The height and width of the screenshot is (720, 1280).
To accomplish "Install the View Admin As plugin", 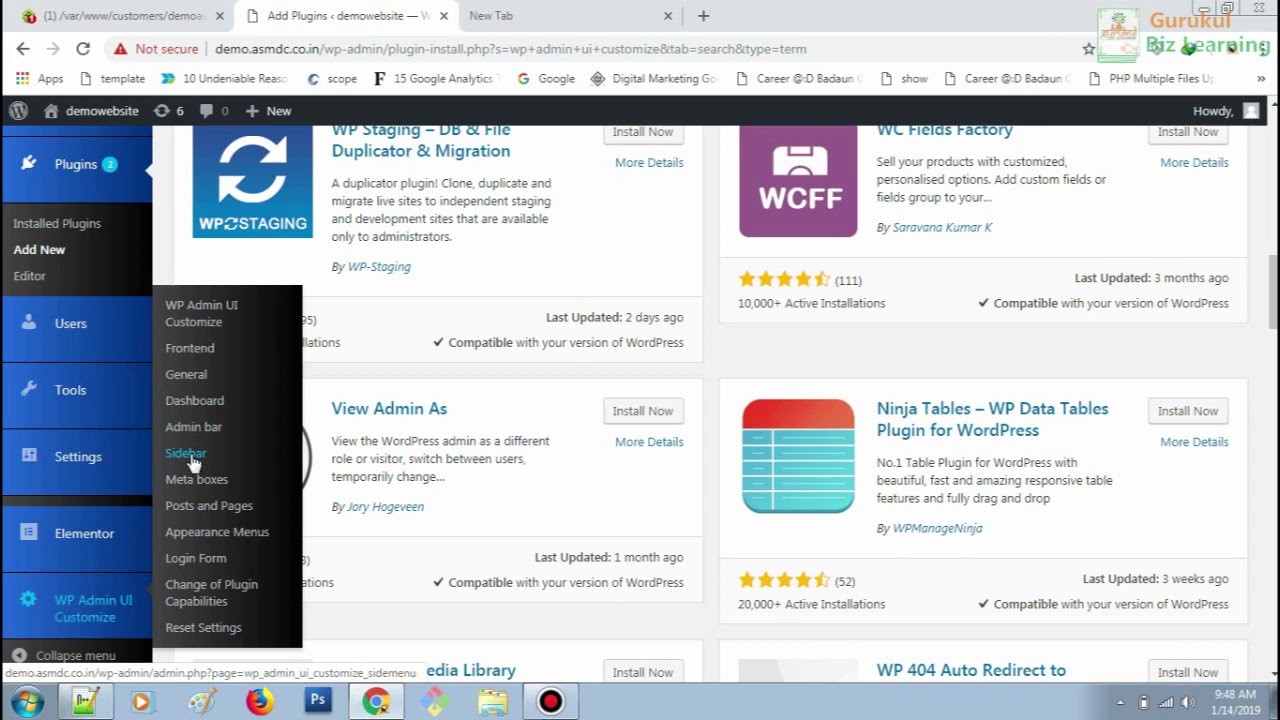I will (x=642, y=411).
